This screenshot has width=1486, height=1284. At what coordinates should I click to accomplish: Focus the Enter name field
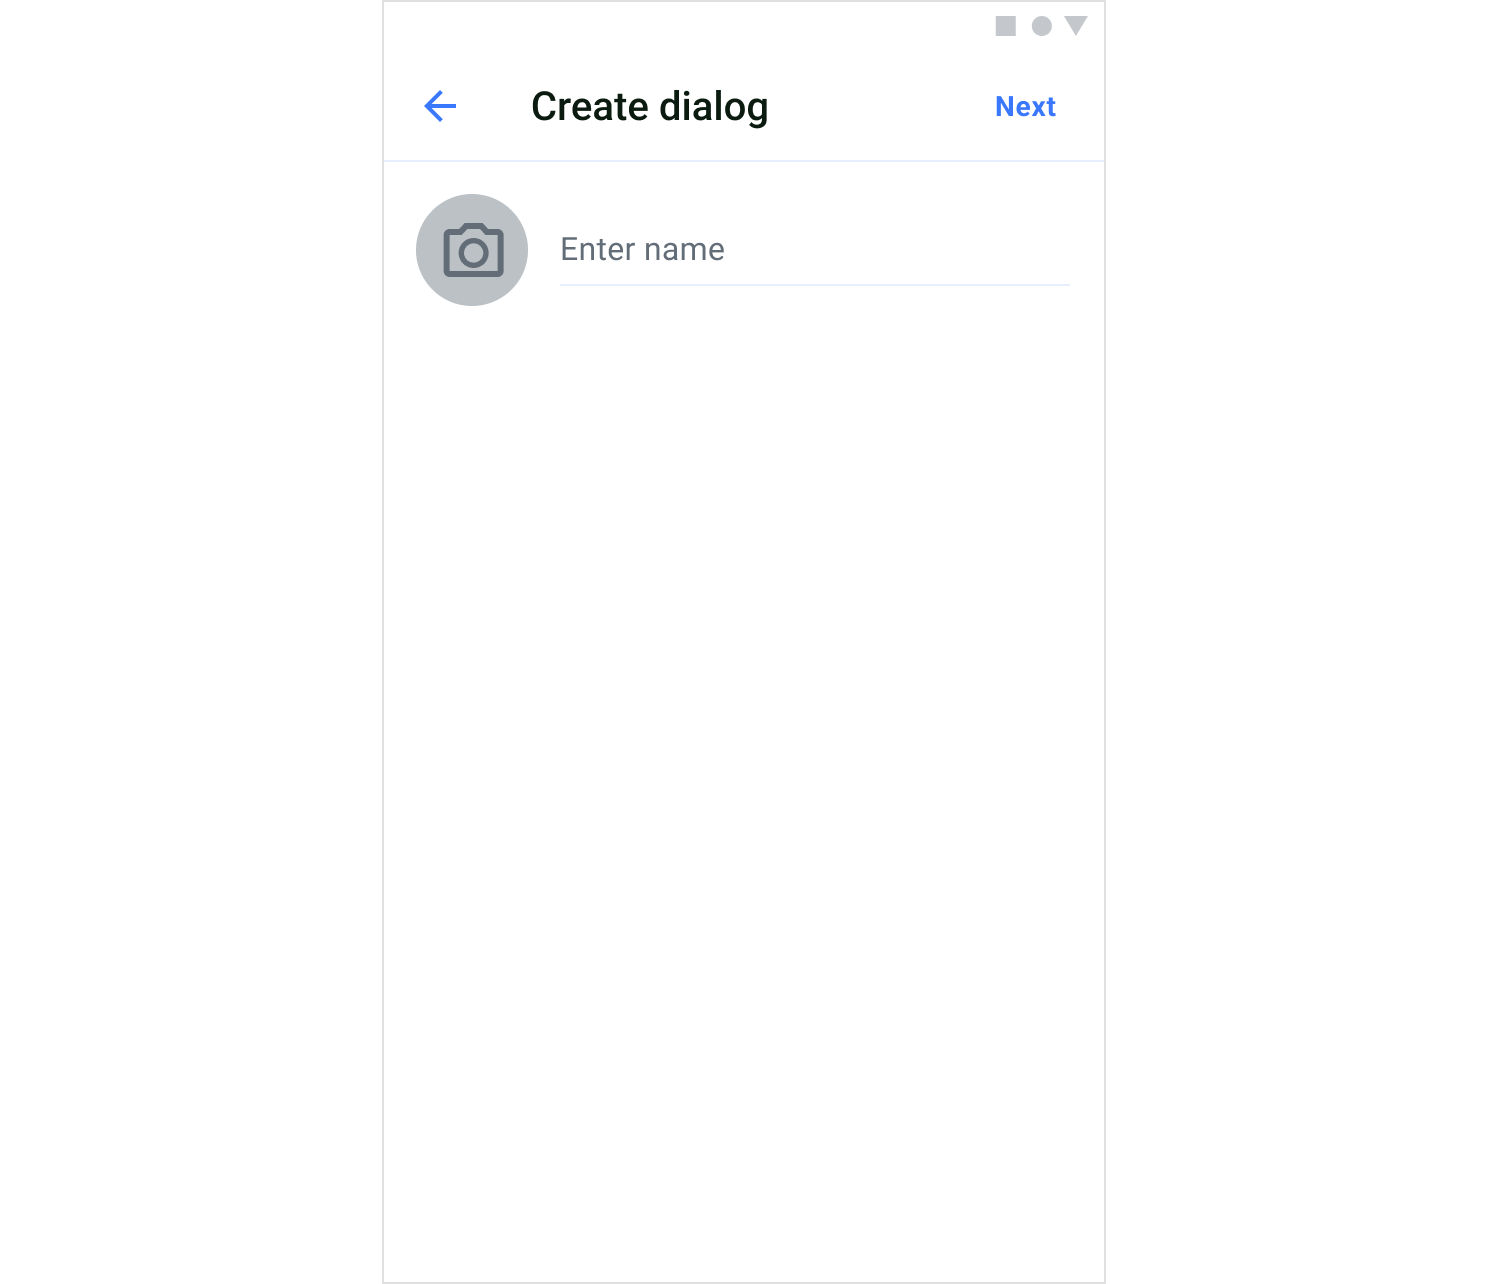click(x=815, y=250)
